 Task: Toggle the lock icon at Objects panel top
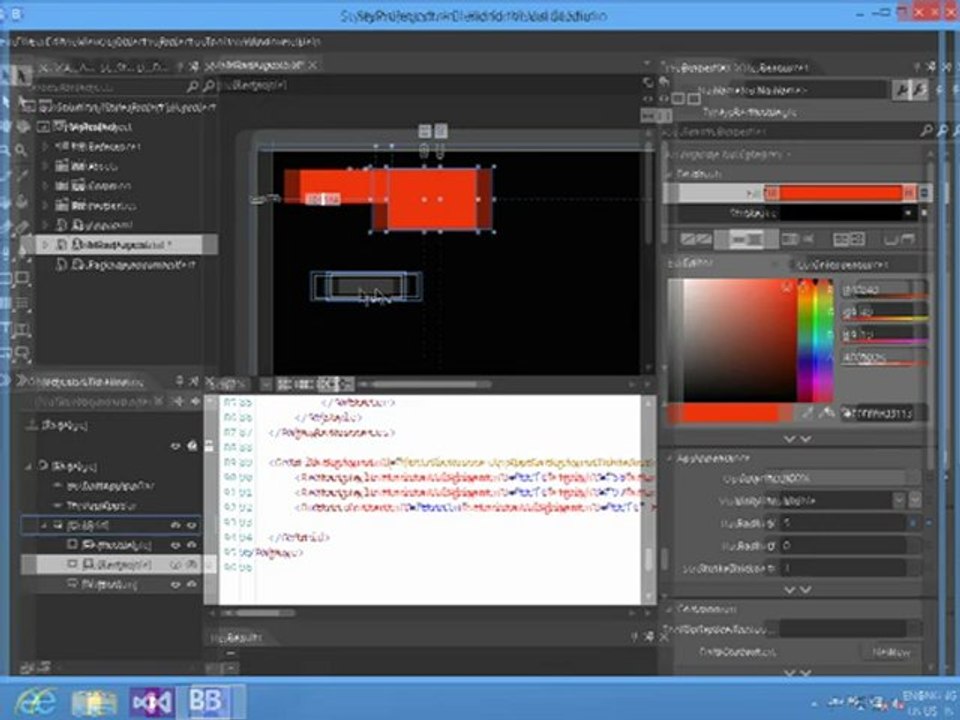pyautogui.click(x=192, y=446)
